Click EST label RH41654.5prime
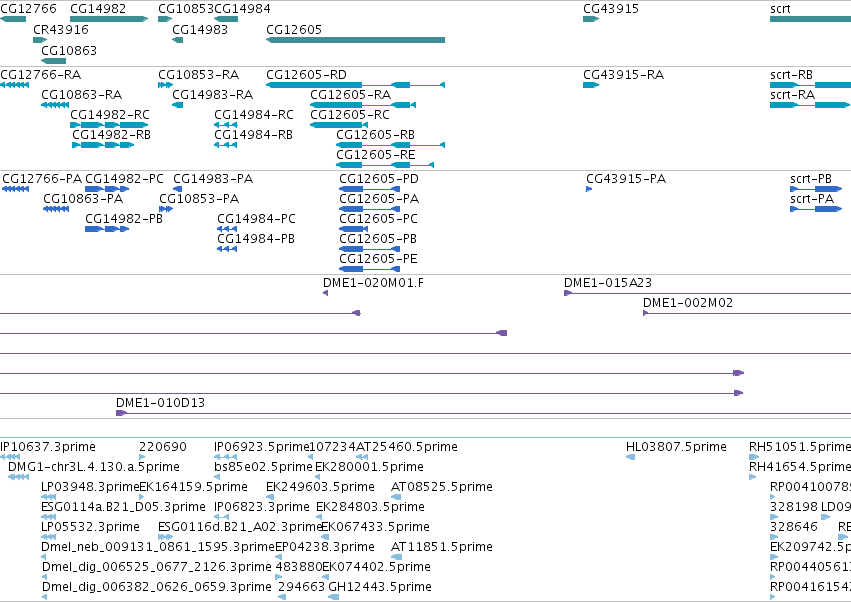Screen dimensions: 851x602 (800, 467)
